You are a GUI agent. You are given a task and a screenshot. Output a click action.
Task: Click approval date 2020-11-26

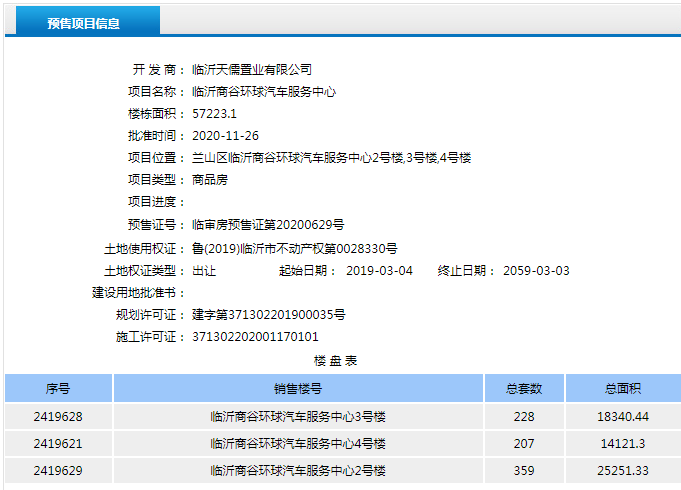(225, 136)
